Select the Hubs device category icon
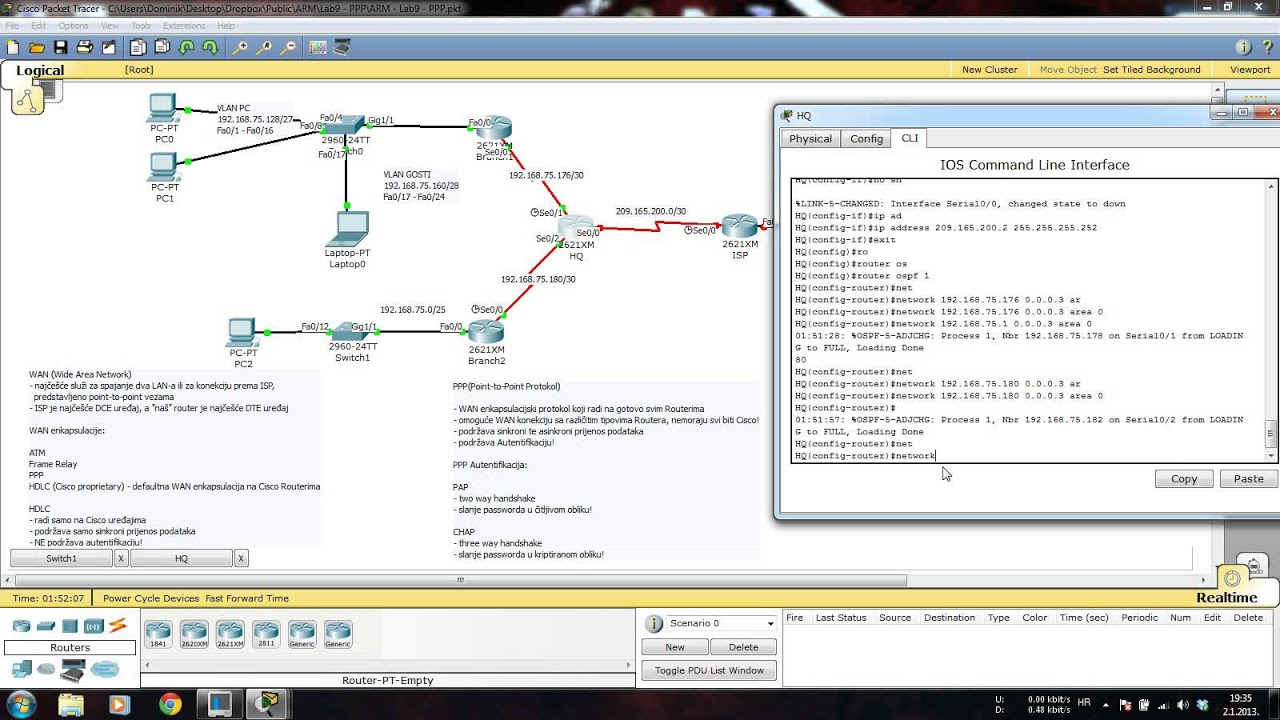The height and width of the screenshot is (720, 1280). click(70, 626)
